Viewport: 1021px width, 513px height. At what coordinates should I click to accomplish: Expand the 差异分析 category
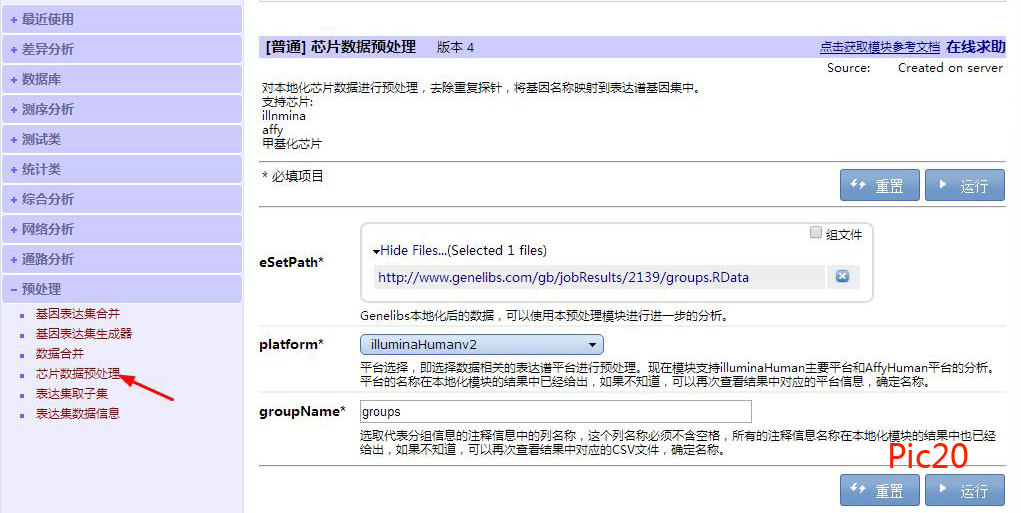48,49
